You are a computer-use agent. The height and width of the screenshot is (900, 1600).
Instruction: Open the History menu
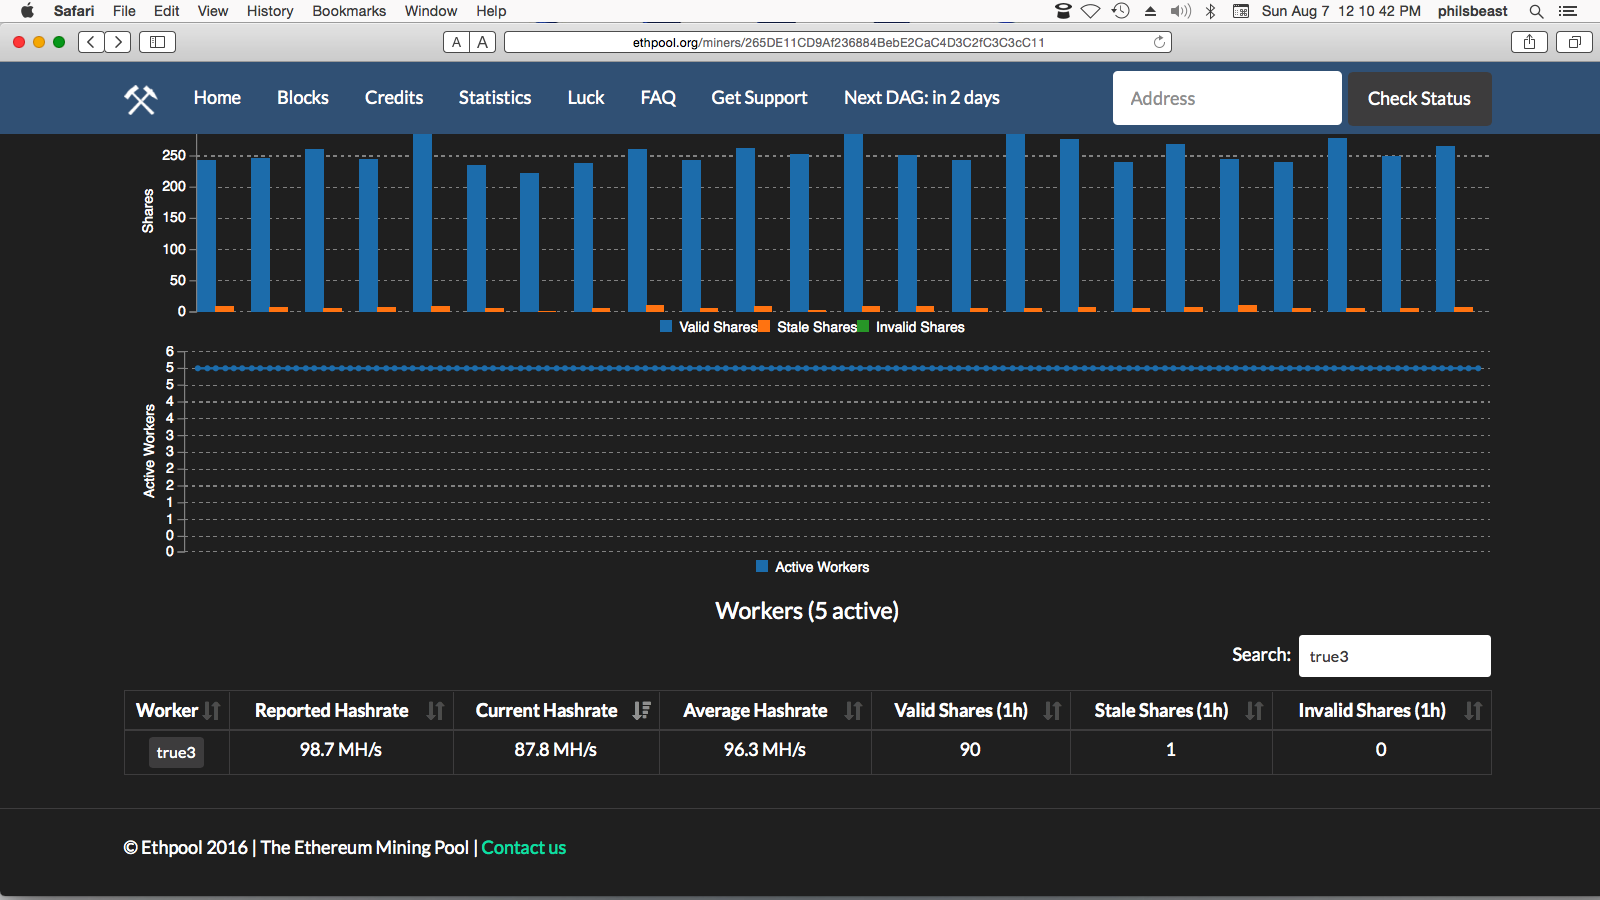[270, 11]
